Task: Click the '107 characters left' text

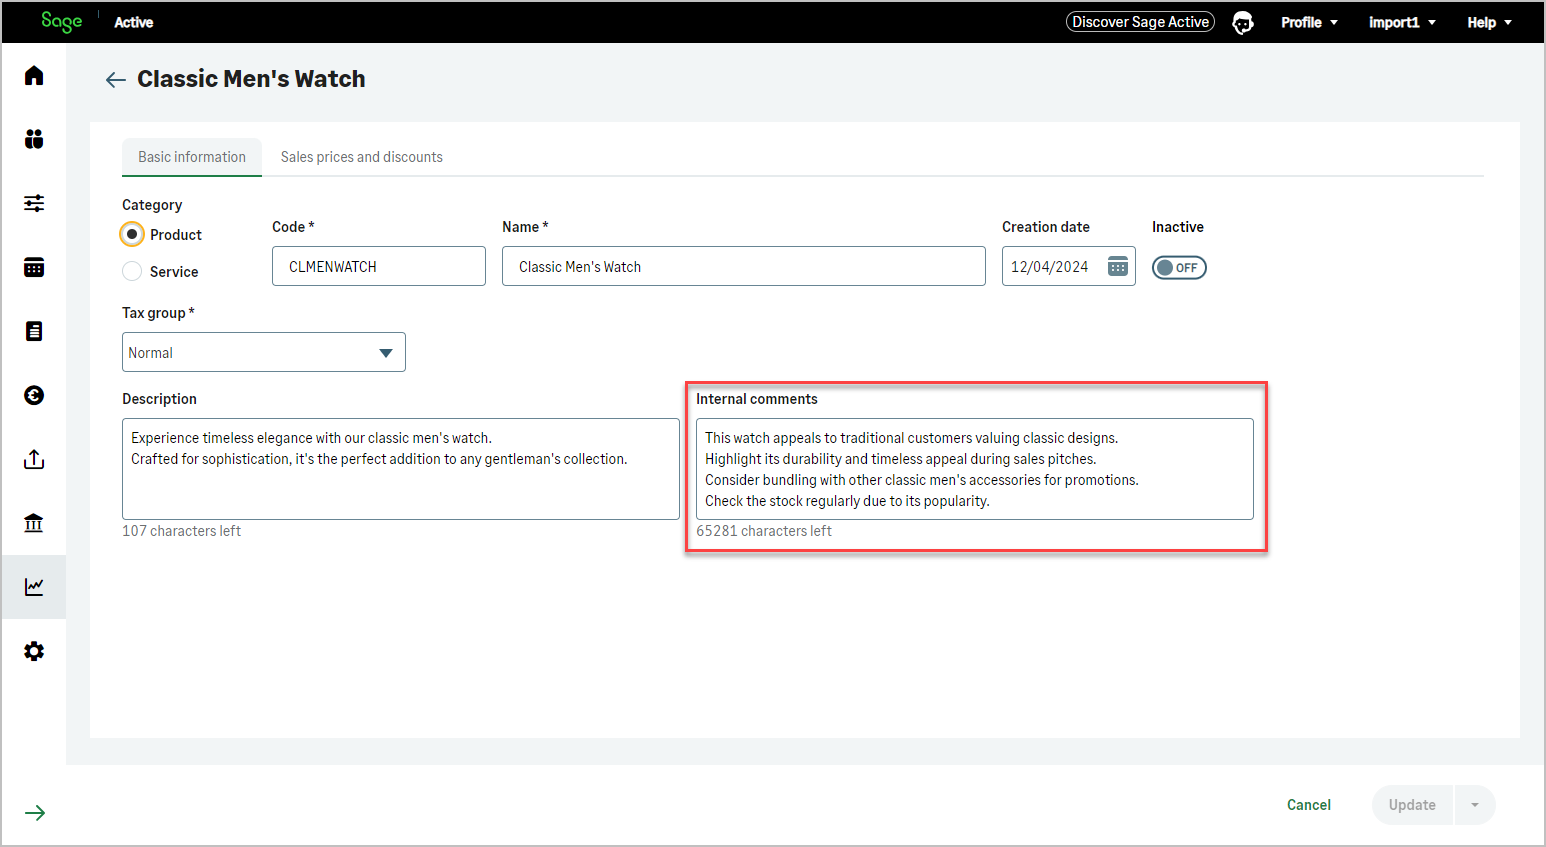Action: tap(182, 531)
